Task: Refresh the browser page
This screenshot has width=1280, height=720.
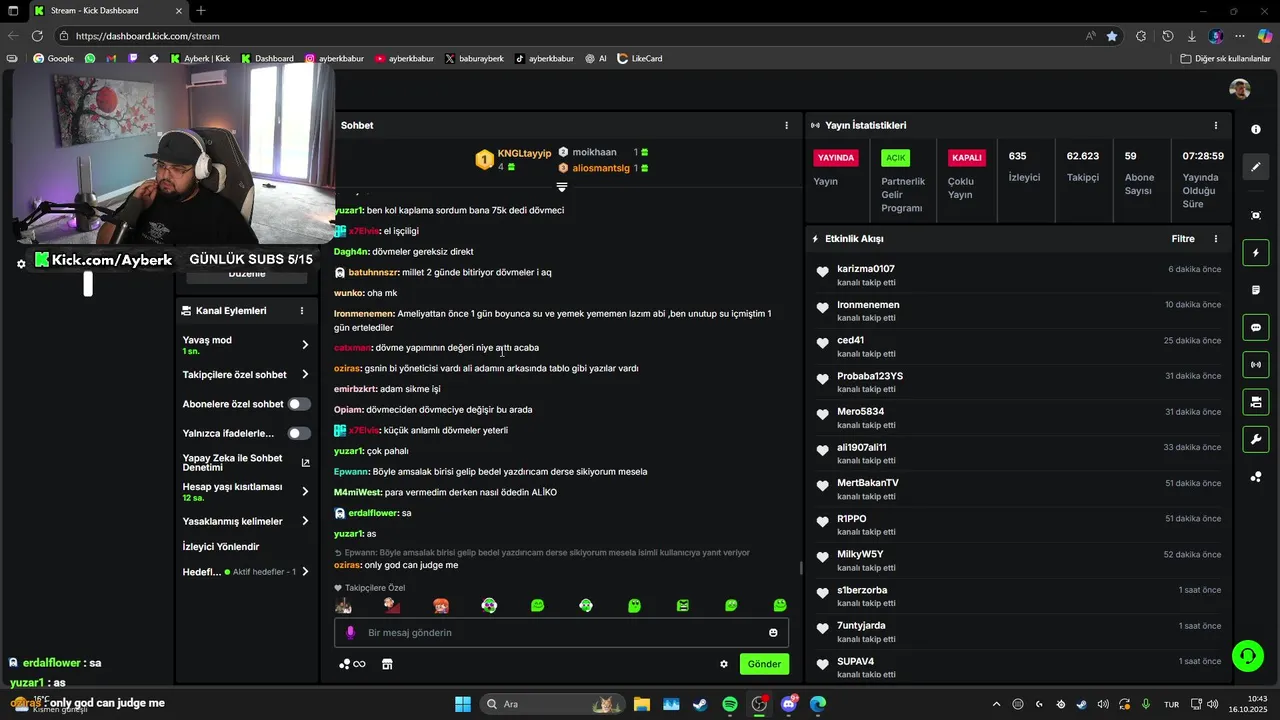Action: pyautogui.click(x=38, y=36)
